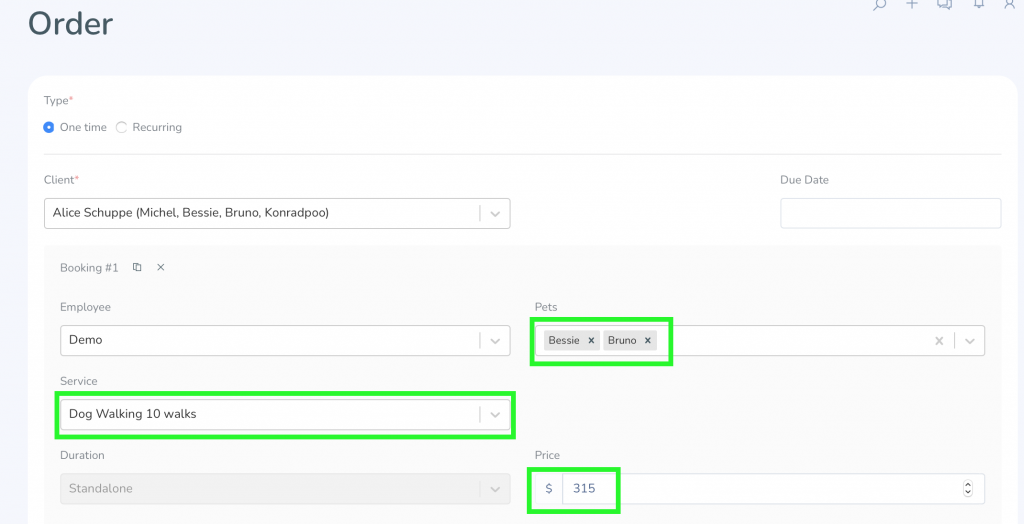Open the chat messages icon at top
The width and height of the screenshot is (1024, 524).
pyautogui.click(x=944, y=4)
